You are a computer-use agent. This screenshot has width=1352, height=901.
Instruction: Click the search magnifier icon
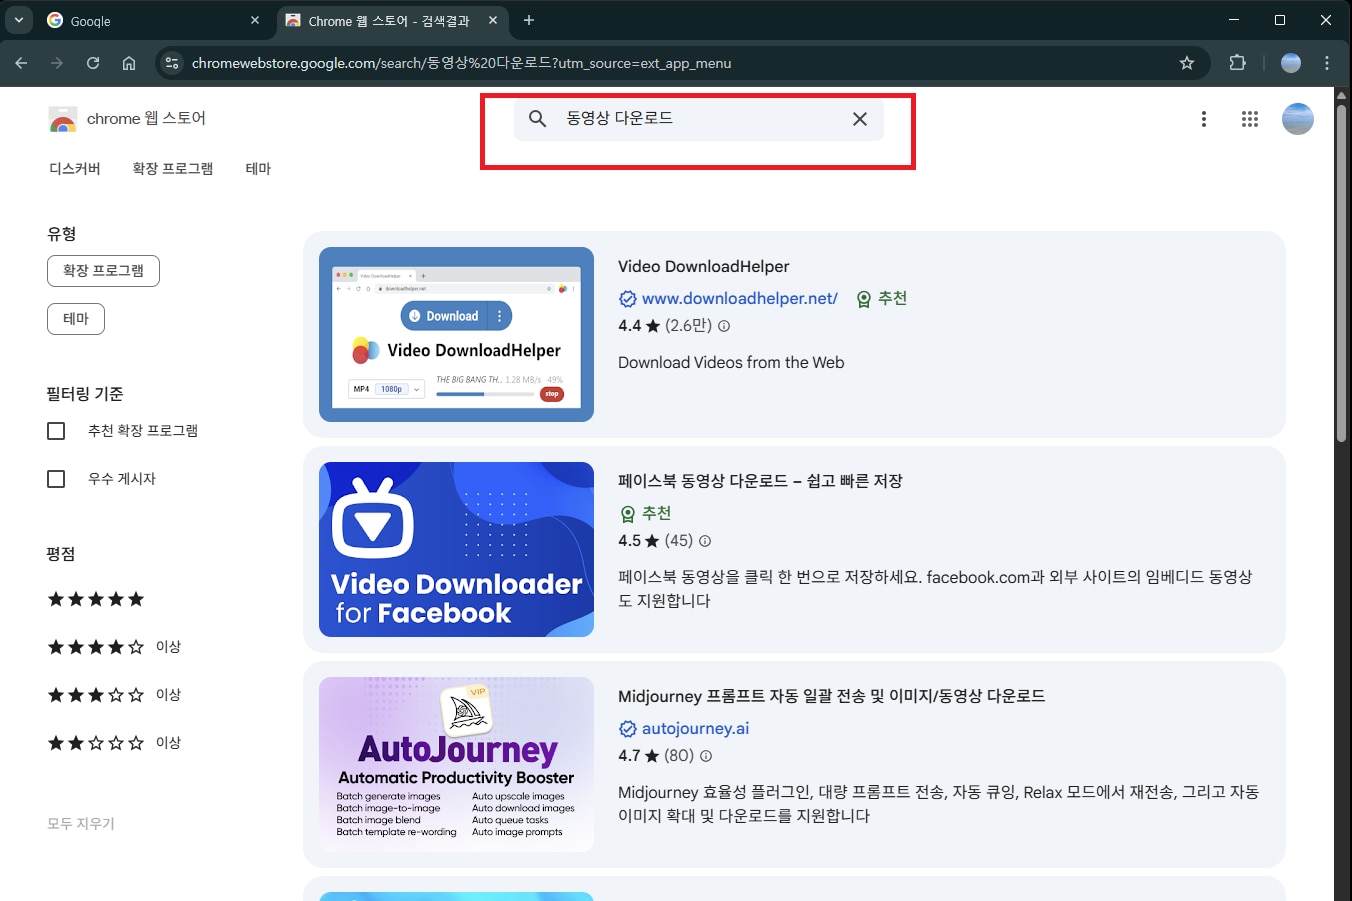(537, 119)
